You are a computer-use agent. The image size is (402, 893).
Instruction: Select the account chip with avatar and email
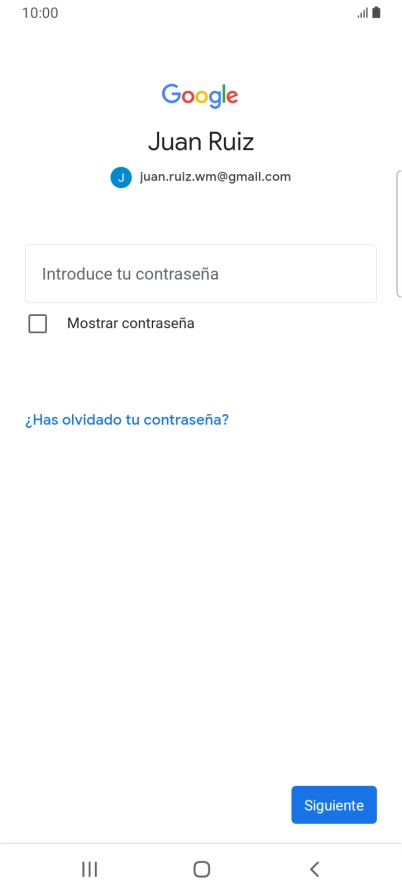coord(200,177)
